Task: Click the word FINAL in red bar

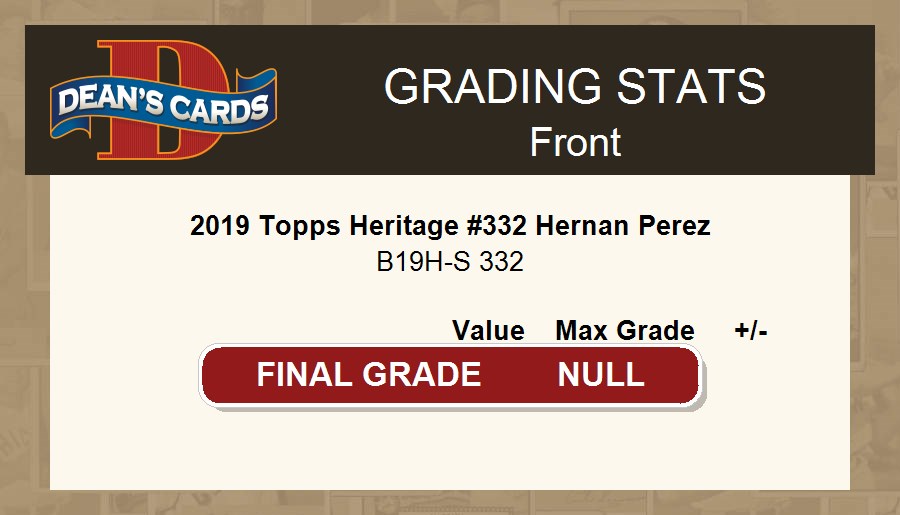Action: (305, 375)
